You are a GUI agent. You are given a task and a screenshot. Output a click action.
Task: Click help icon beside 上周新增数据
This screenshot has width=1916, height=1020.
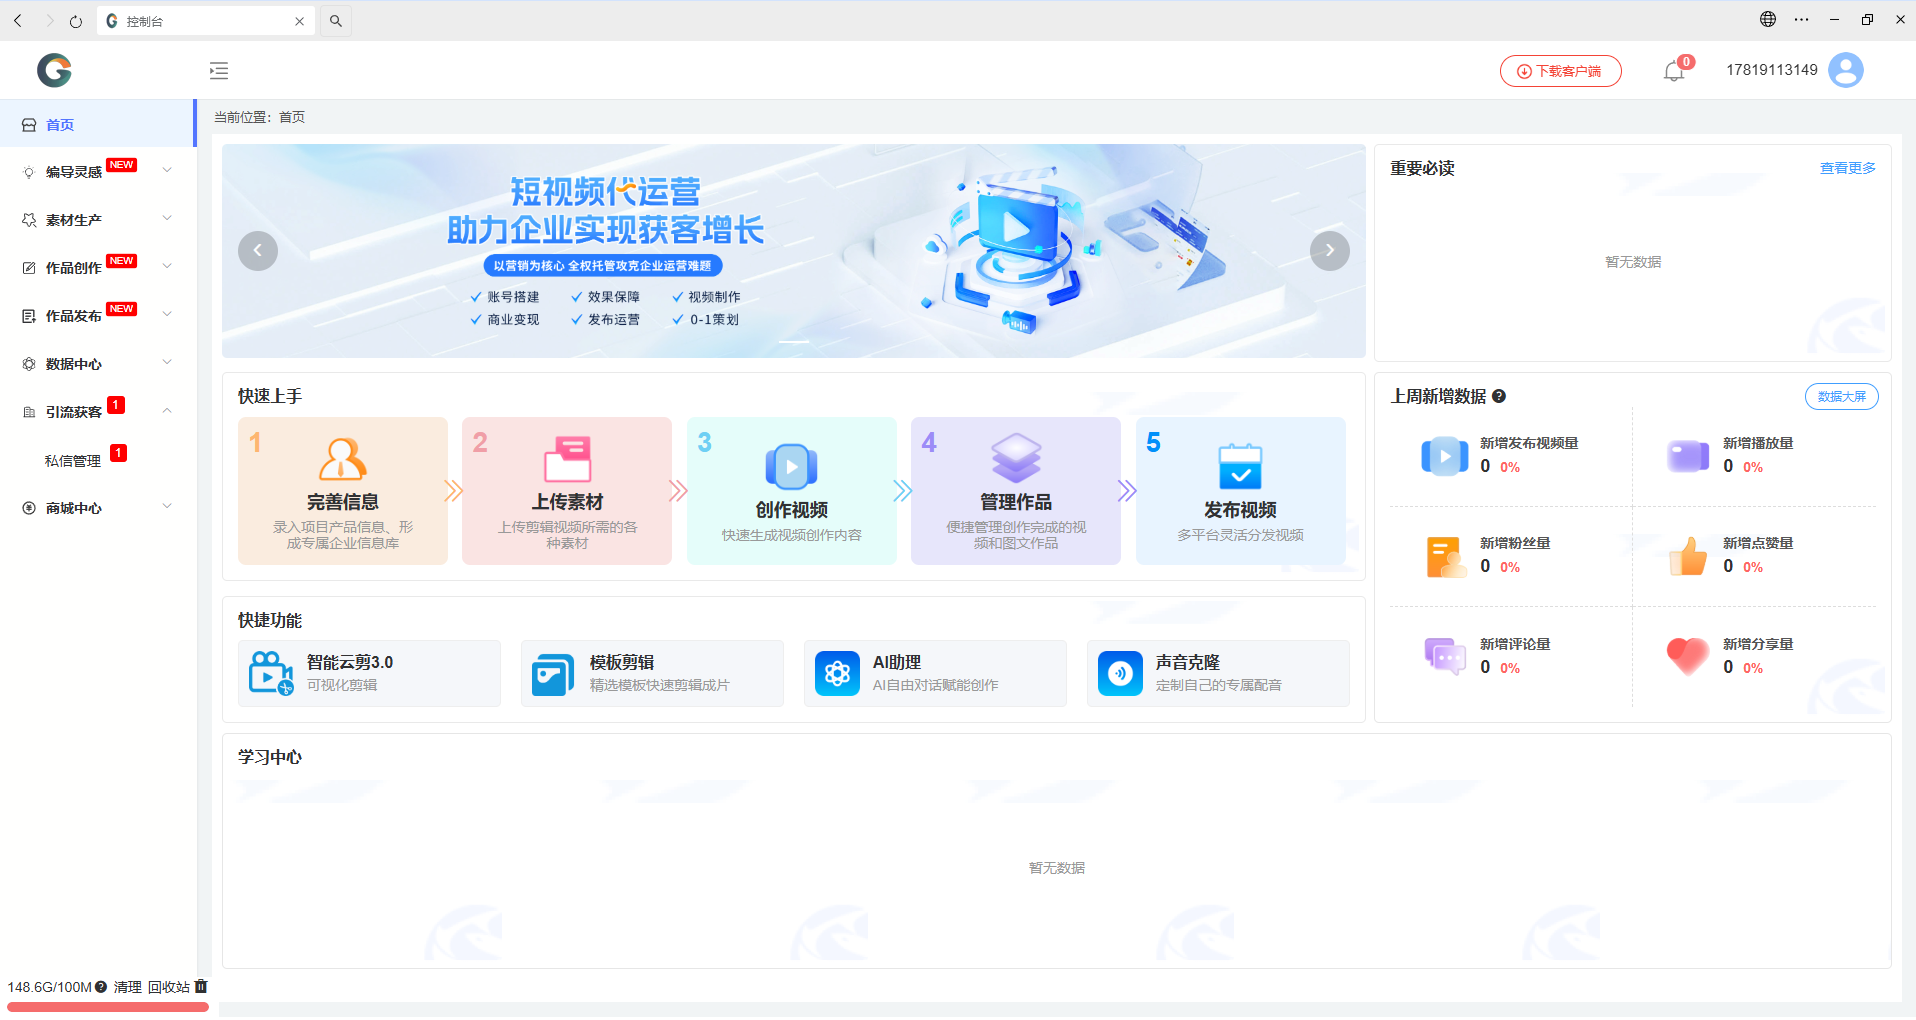(x=1499, y=396)
